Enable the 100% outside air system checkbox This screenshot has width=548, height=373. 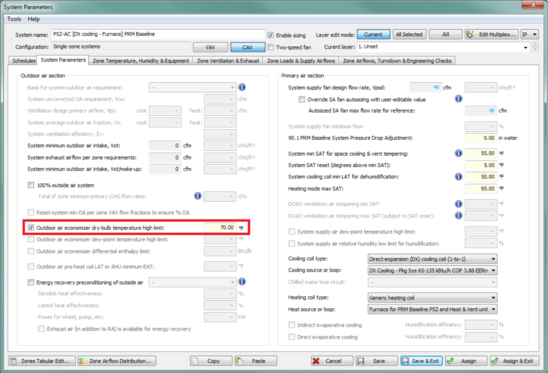[x=31, y=185]
